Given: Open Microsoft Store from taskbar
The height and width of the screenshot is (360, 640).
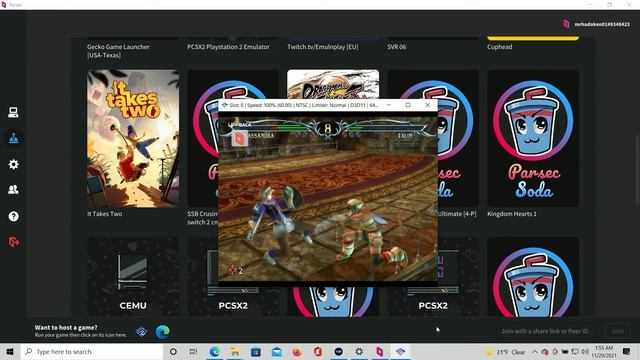Looking at the screenshot, I should click(256, 351).
